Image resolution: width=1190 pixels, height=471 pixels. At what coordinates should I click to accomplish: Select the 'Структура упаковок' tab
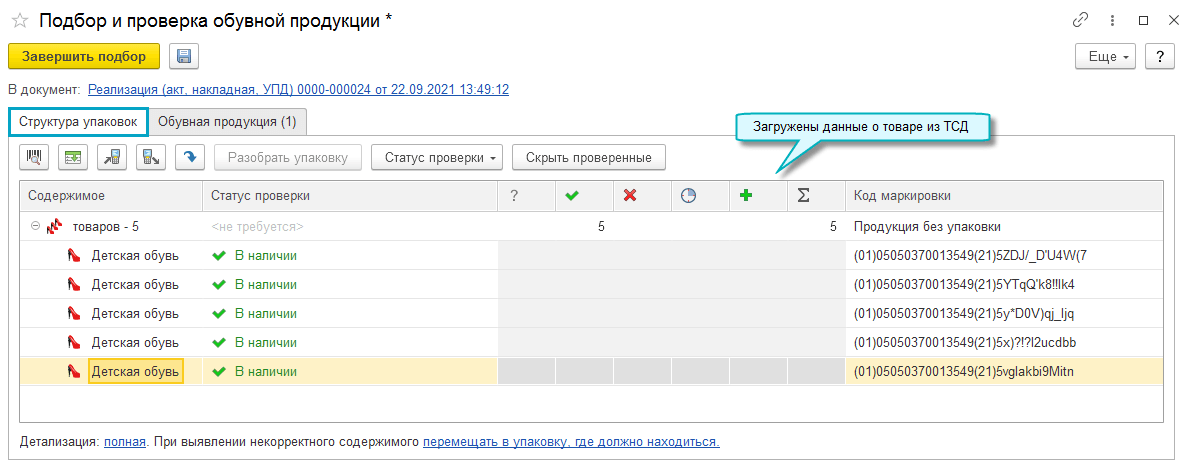pos(79,122)
